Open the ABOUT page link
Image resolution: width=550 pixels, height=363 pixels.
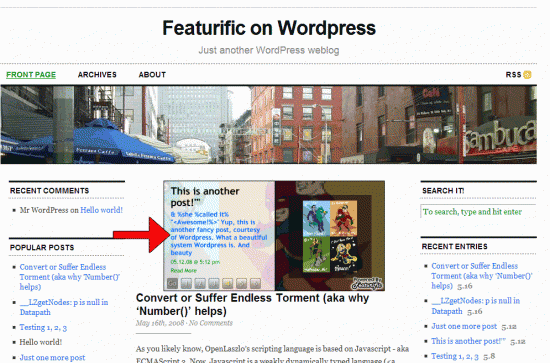click(x=152, y=75)
